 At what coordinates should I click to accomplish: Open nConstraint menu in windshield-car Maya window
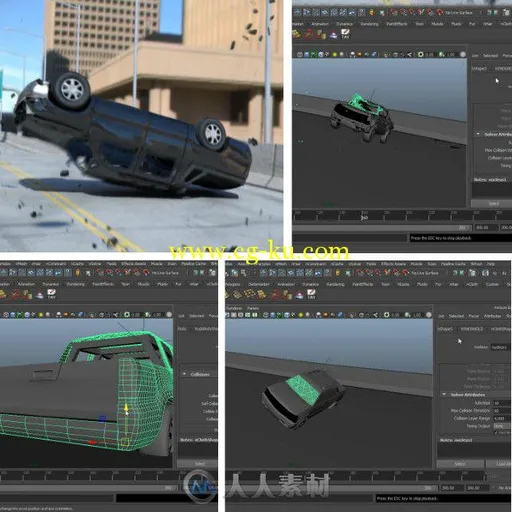[315, 264]
